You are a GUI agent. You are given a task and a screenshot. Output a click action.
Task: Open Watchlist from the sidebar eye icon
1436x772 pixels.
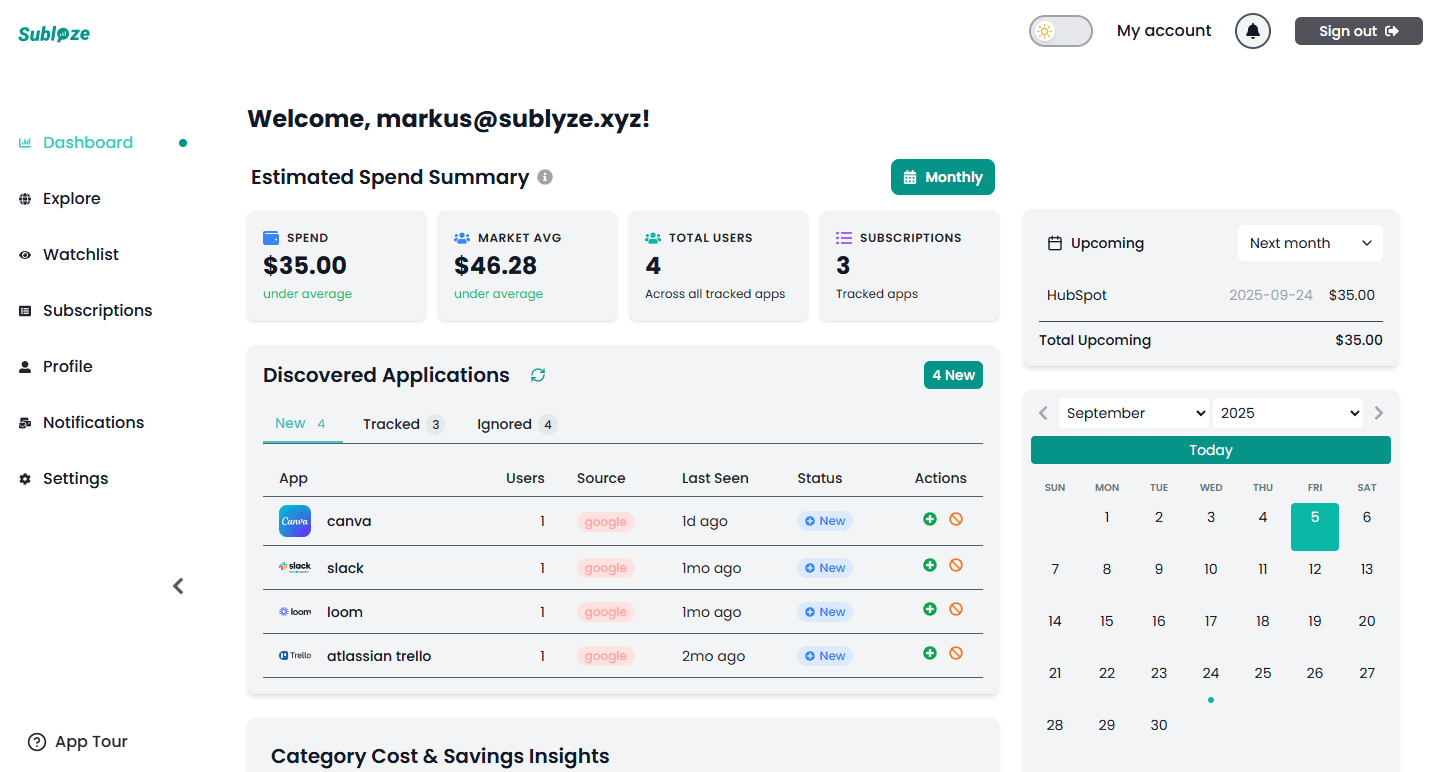coord(24,254)
